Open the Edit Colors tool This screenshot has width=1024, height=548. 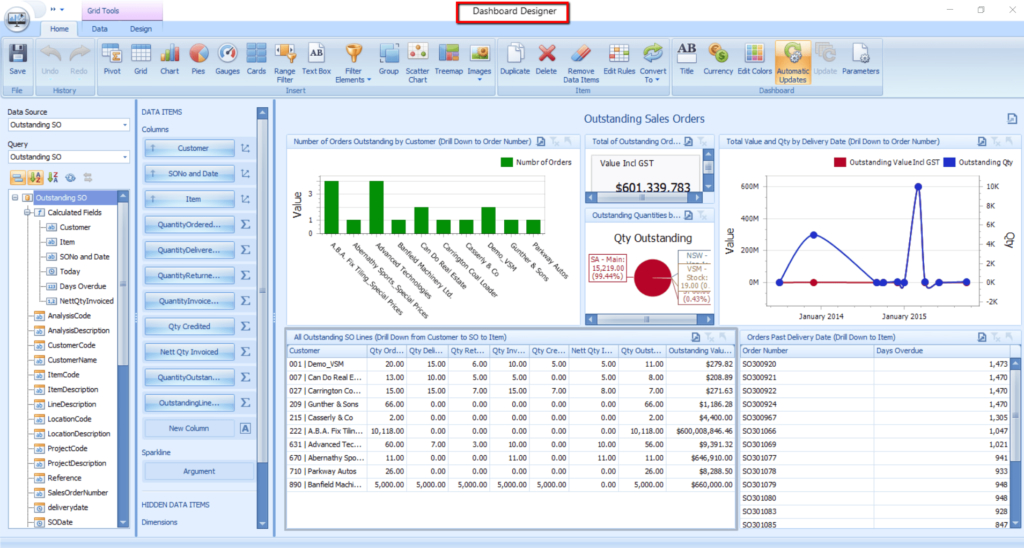coord(755,58)
